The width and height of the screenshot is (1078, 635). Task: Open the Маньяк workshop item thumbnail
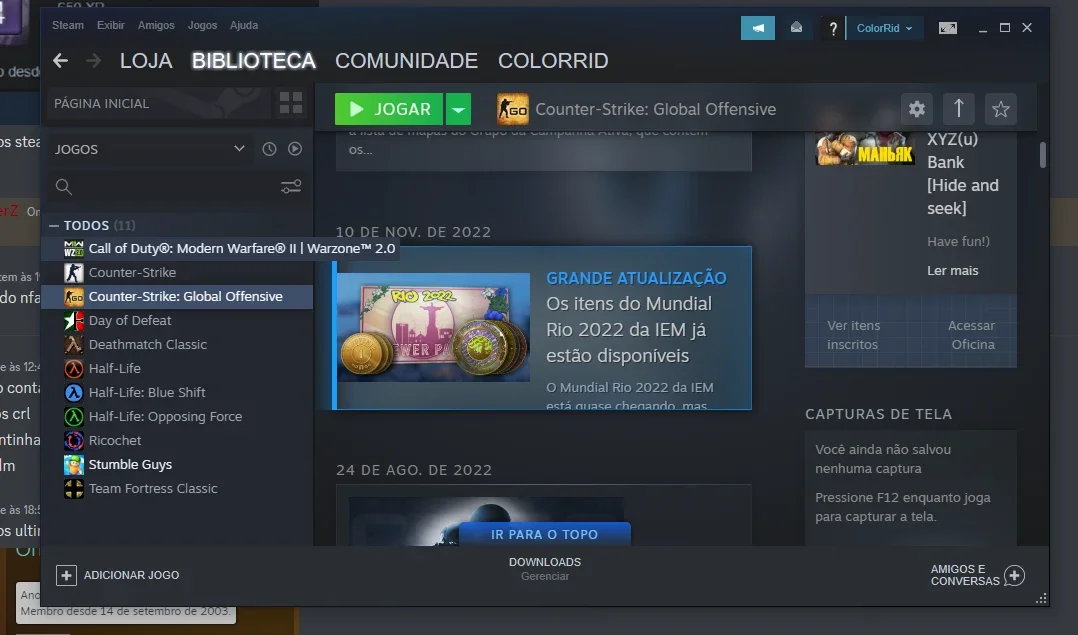click(865, 148)
